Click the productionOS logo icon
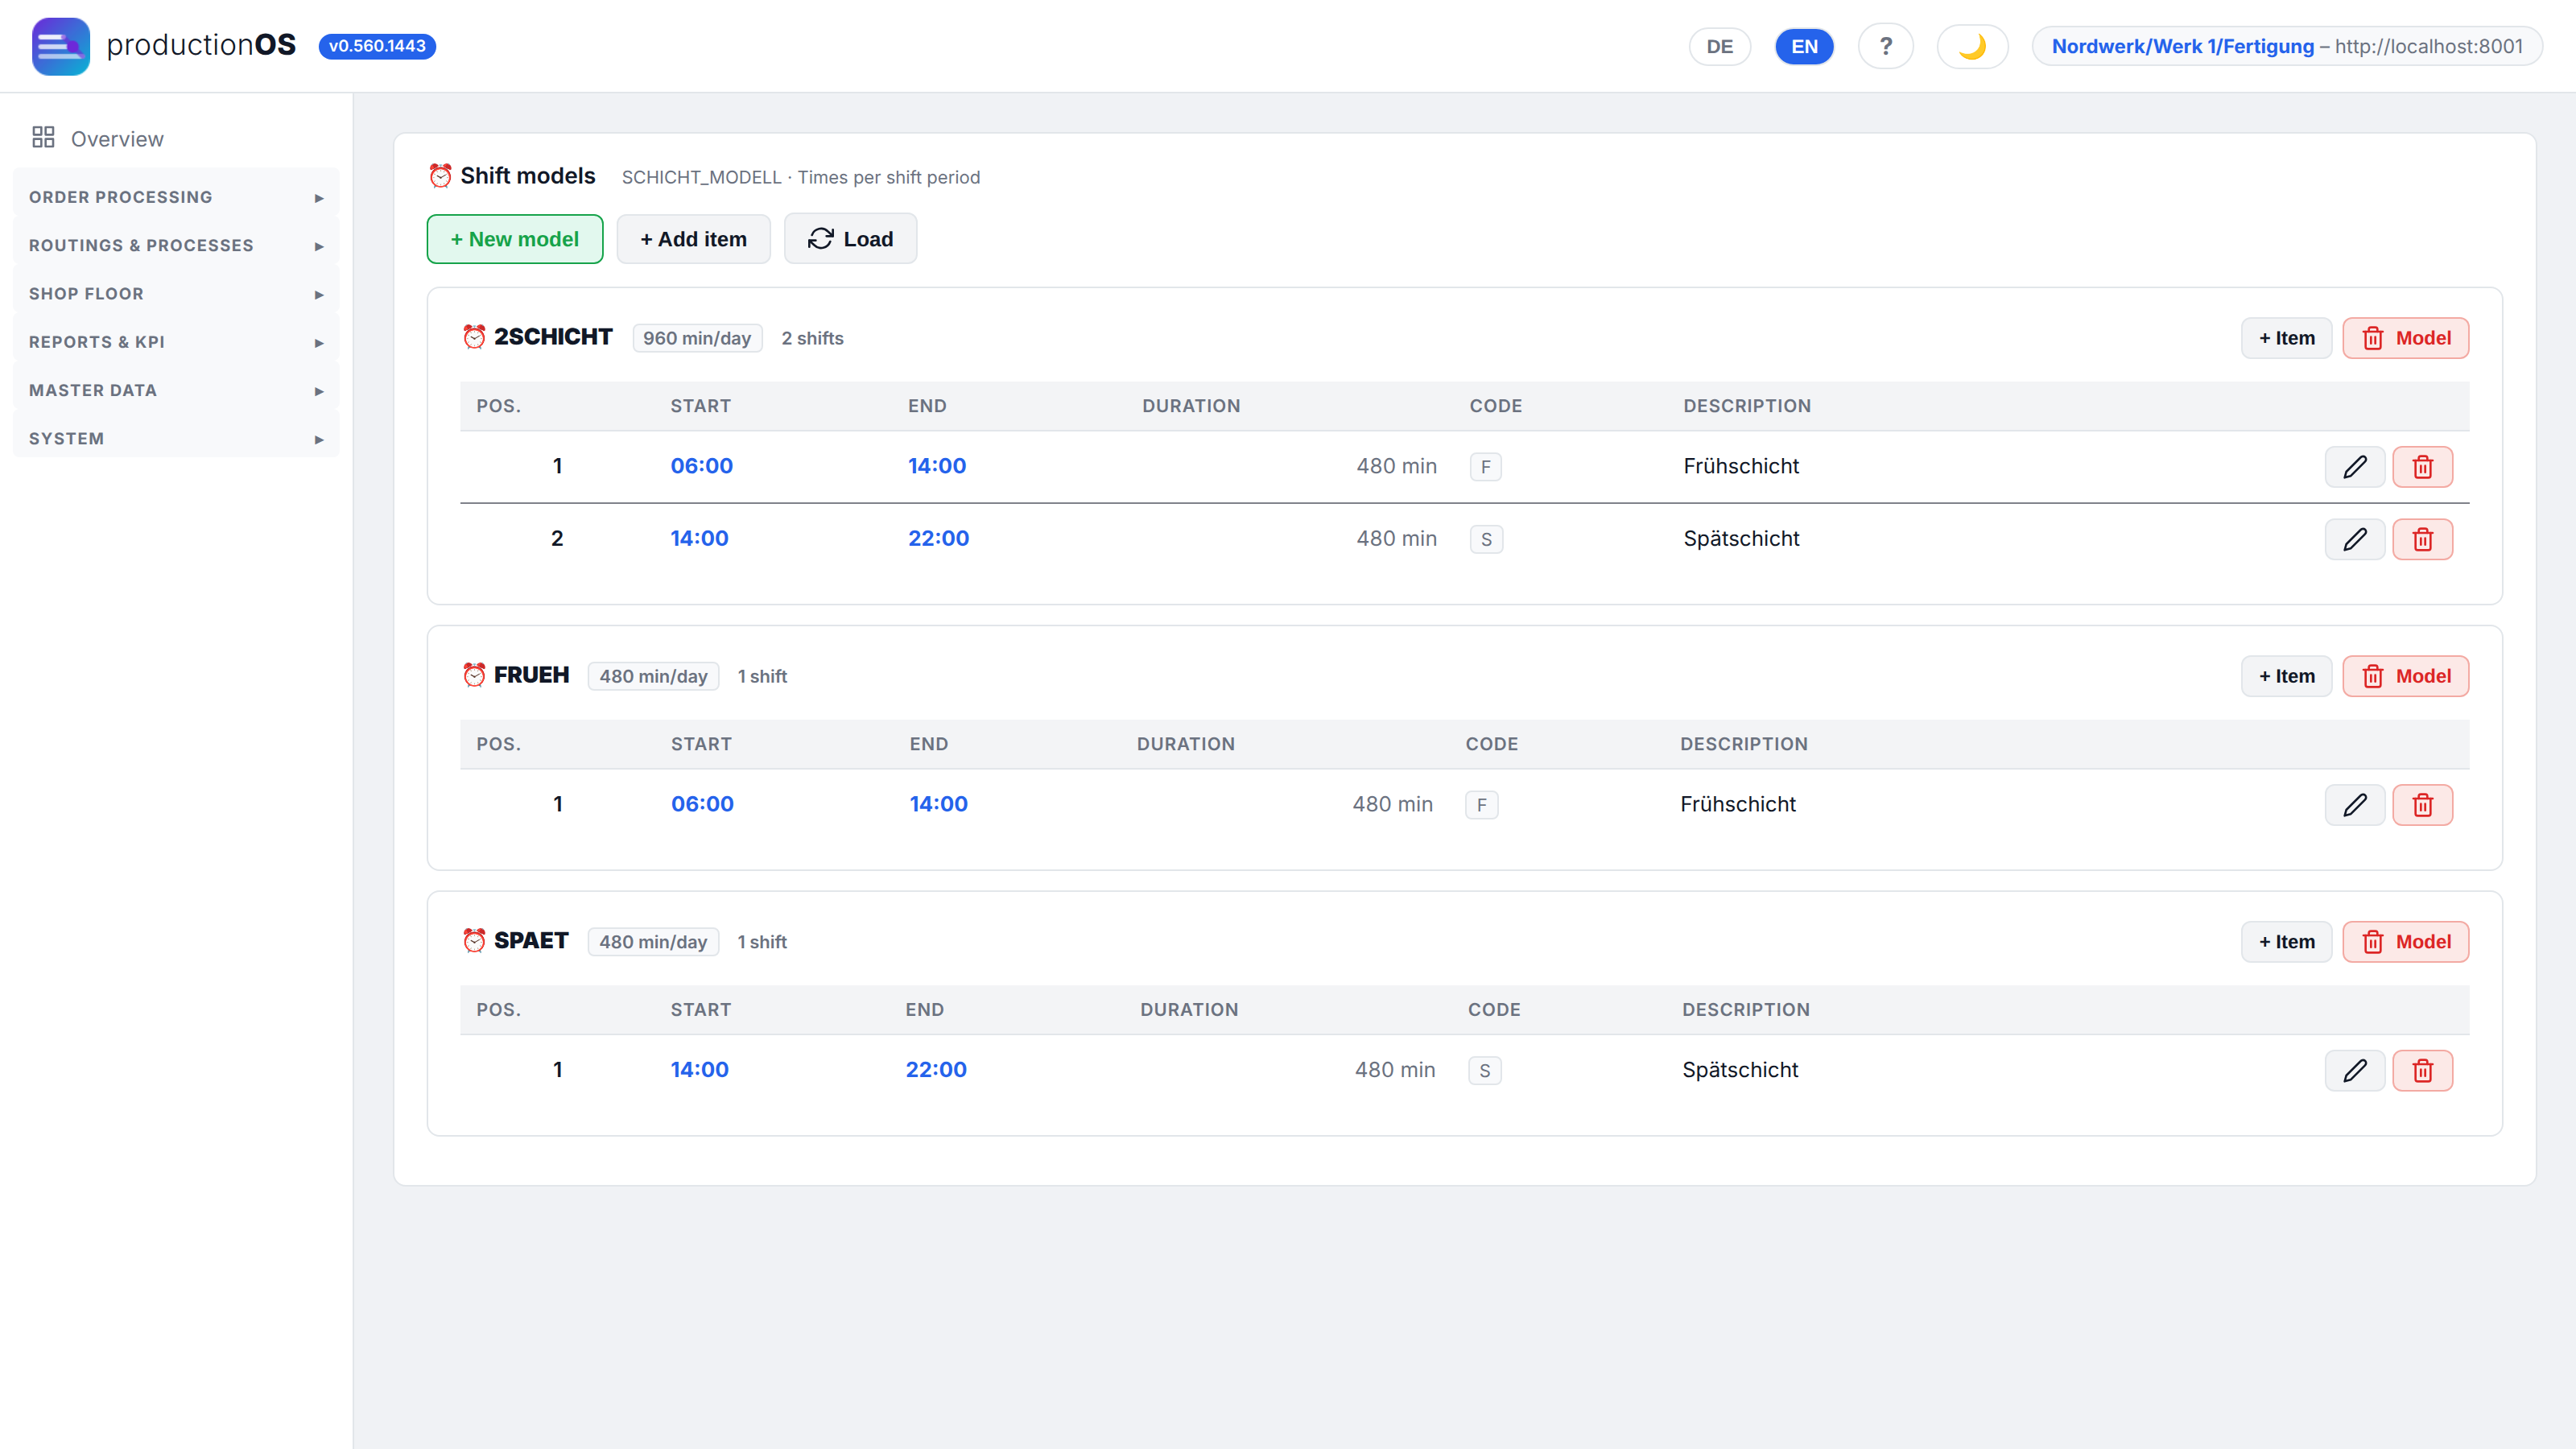This screenshot has width=2576, height=1449. pyautogui.click(x=61, y=46)
